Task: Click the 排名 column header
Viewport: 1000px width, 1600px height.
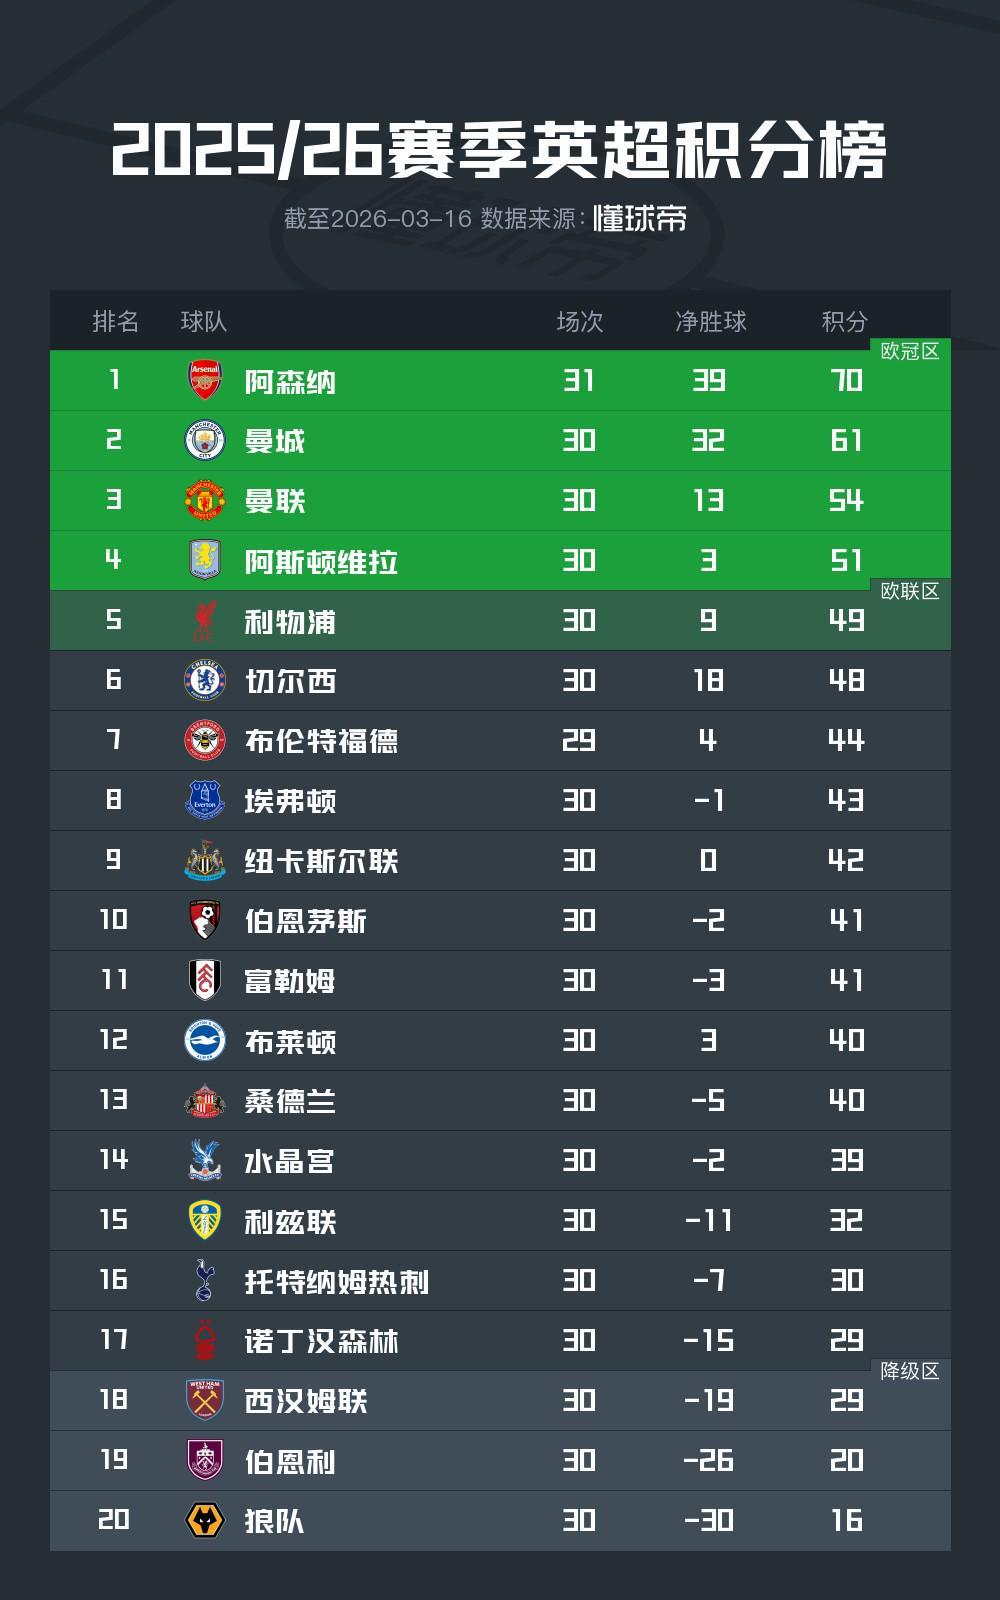Action: [115, 321]
